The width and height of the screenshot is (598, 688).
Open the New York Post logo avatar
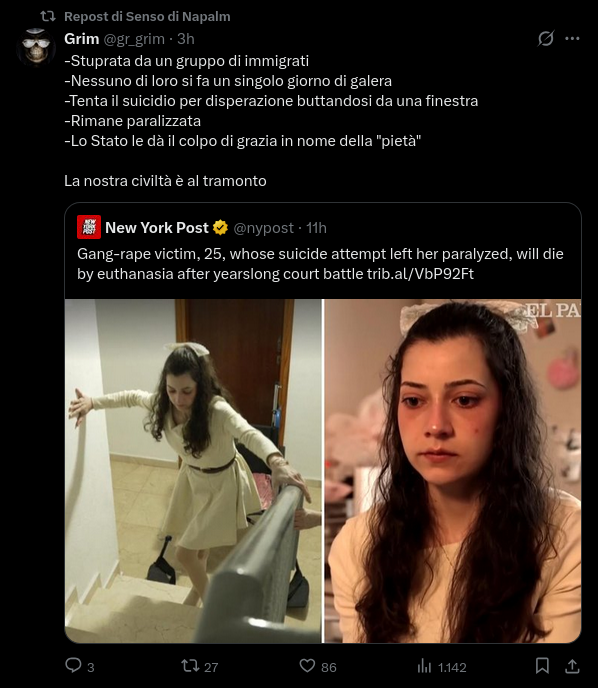pos(89,227)
